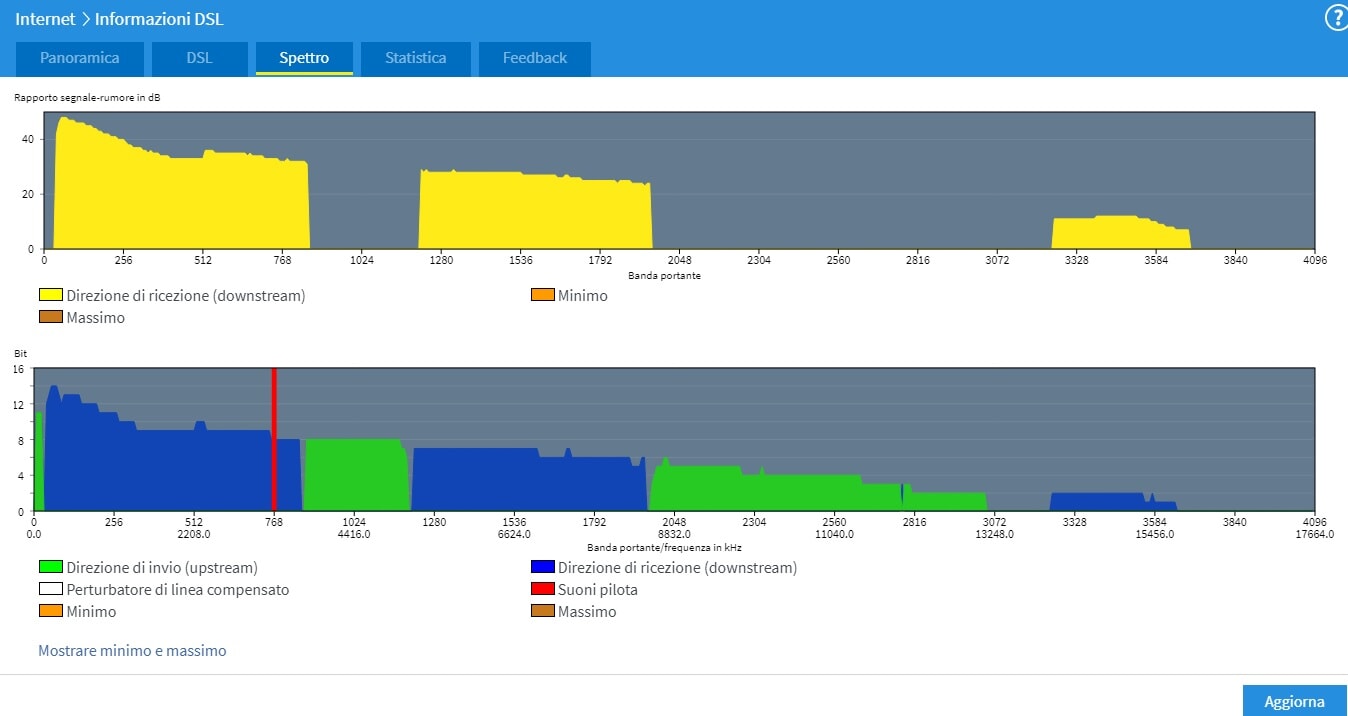The width and height of the screenshot is (1348, 716).
Task: Switch to the Panoramica tab
Action: [80, 58]
